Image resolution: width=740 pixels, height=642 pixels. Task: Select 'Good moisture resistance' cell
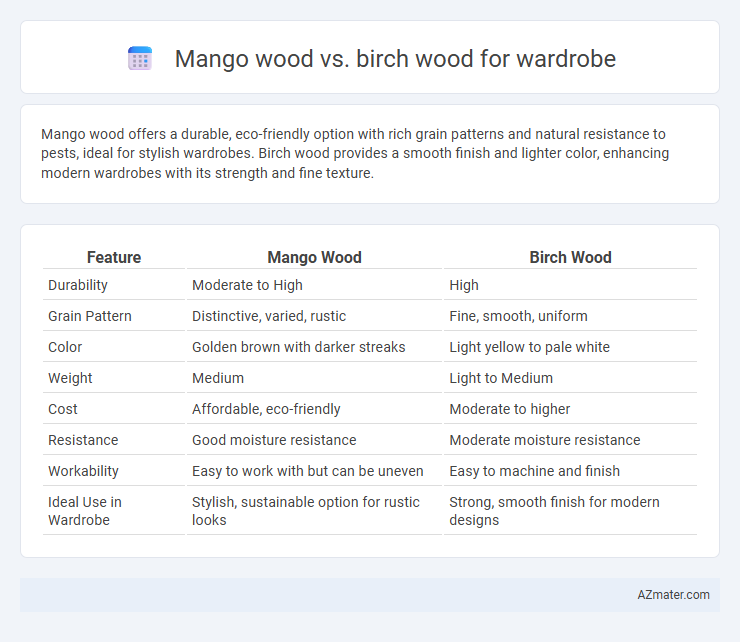(x=274, y=440)
